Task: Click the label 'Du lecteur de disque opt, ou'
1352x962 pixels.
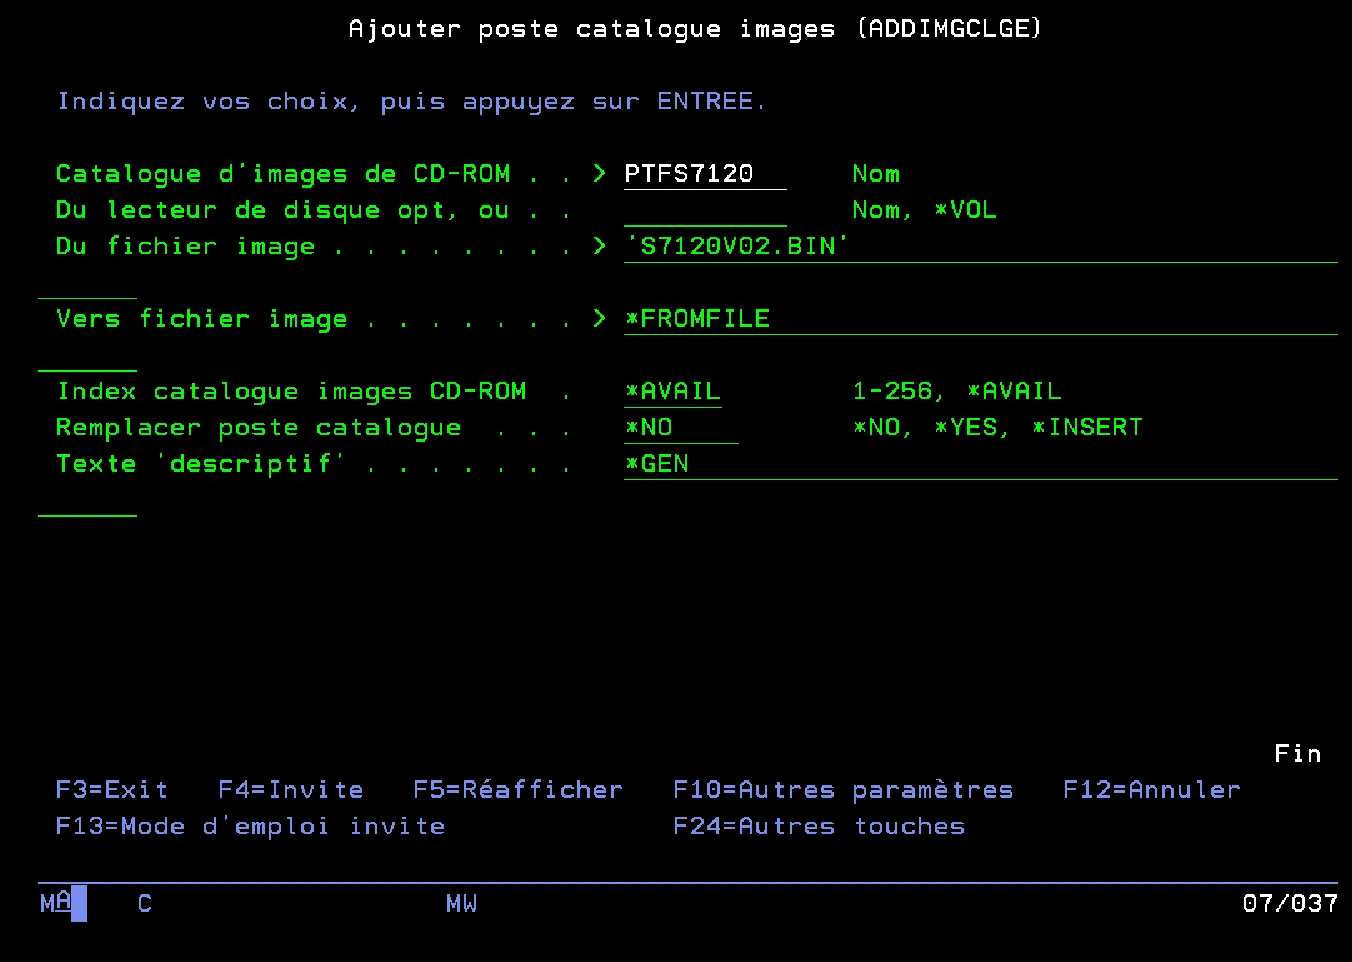Action: (283, 210)
